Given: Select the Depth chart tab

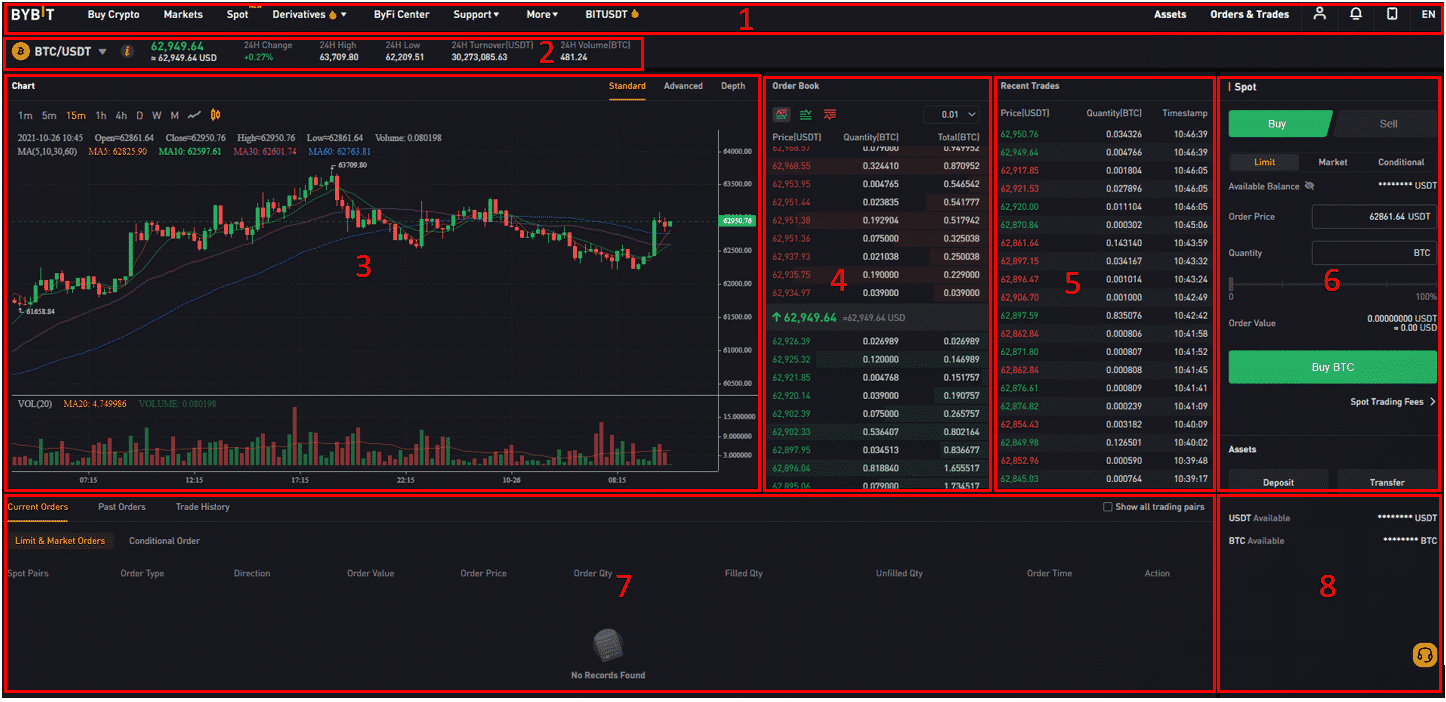Looking at the screenshot, I should pyautogui.click(x=733, y=86).
